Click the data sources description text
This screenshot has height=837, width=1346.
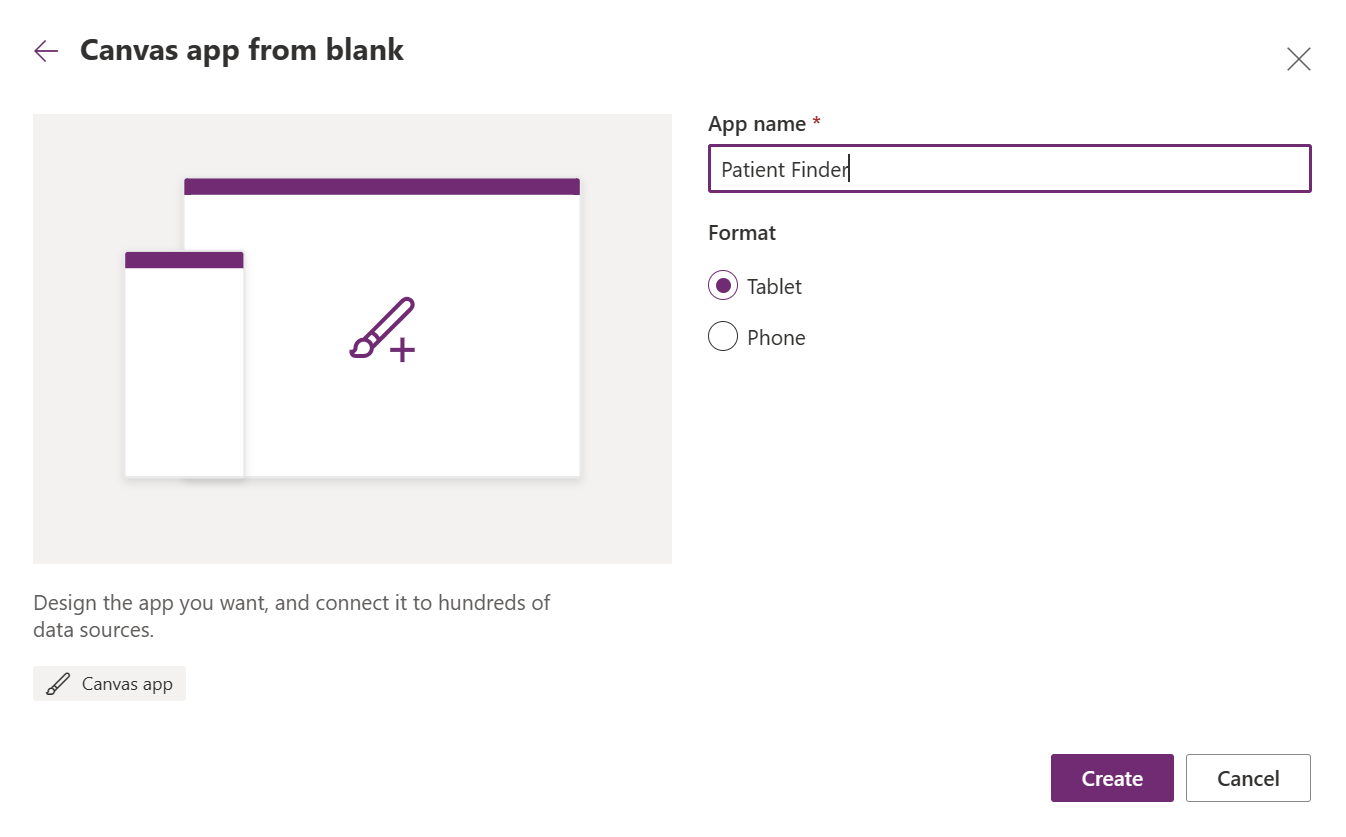click(291, 615)
